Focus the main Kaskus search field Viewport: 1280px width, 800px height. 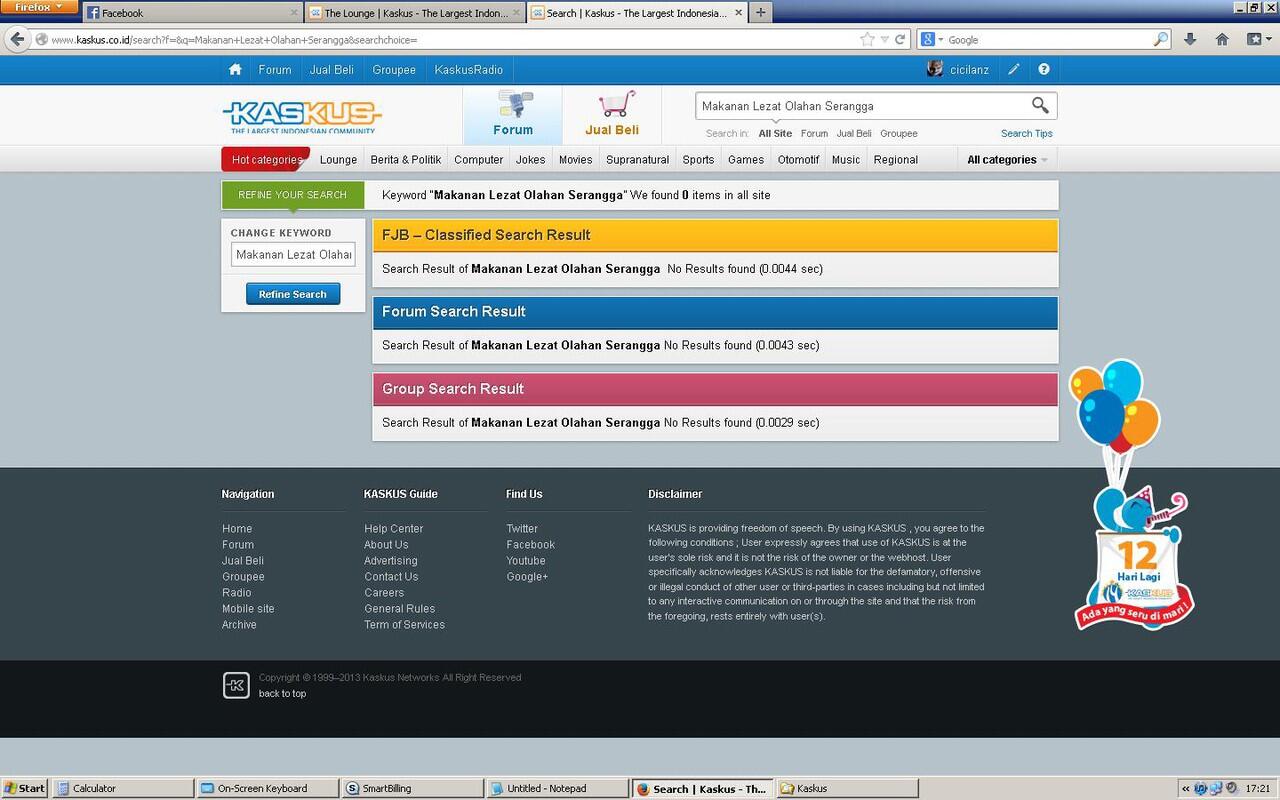(862, 106)
